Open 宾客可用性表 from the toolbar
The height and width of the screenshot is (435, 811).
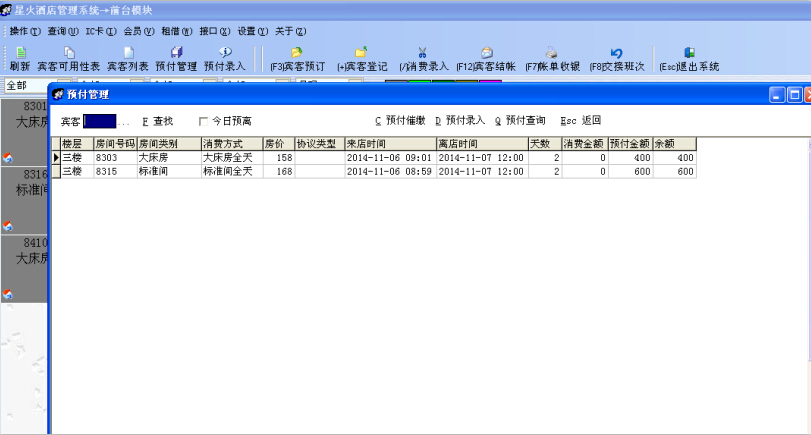coord(68,58)
